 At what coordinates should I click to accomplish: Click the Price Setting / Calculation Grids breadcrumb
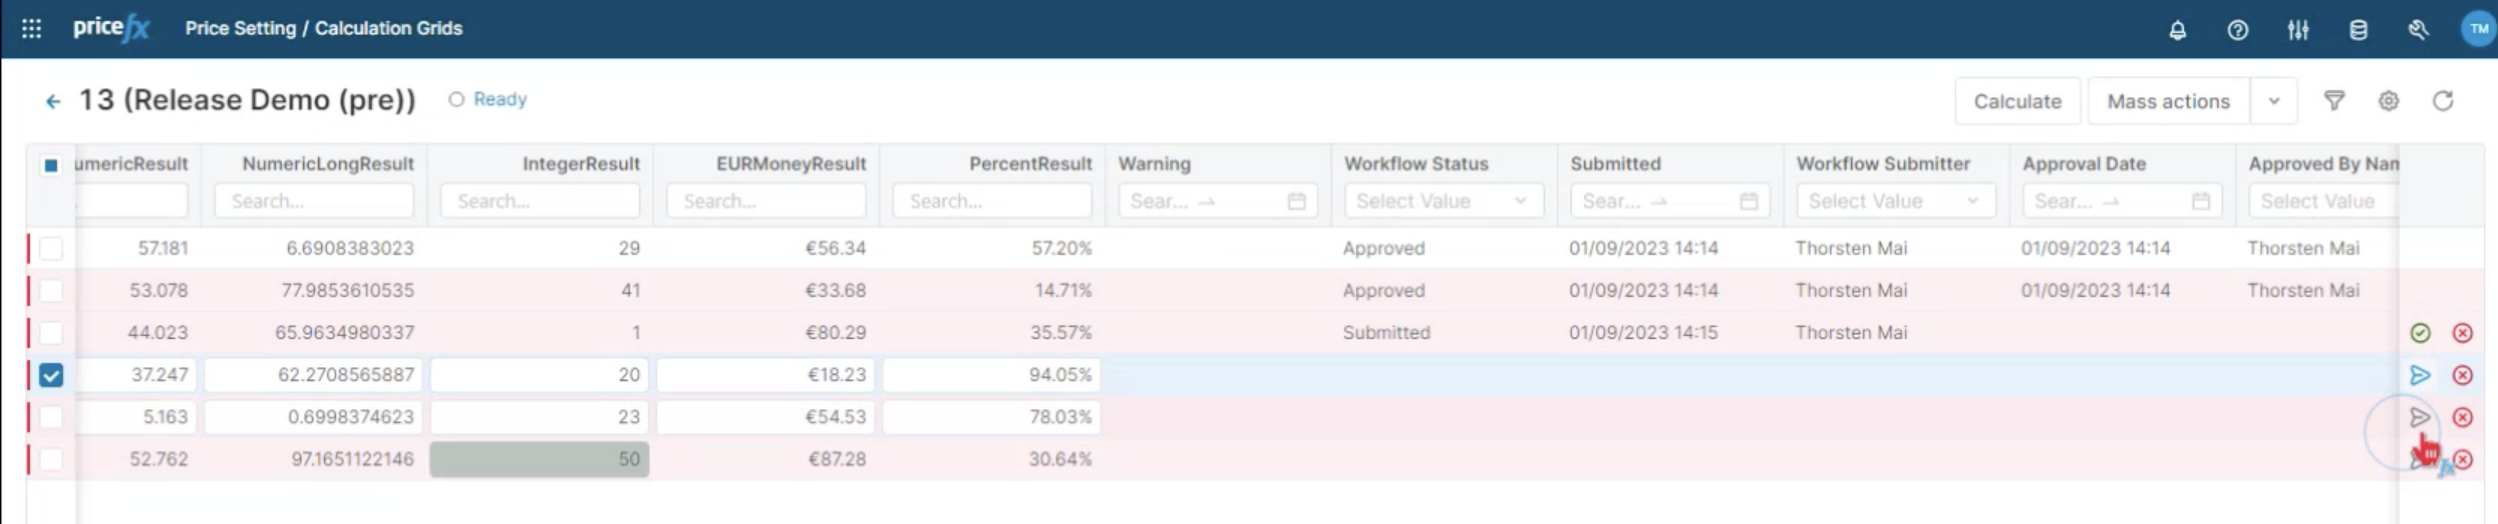pyautogui.click(x=323, y=29)
